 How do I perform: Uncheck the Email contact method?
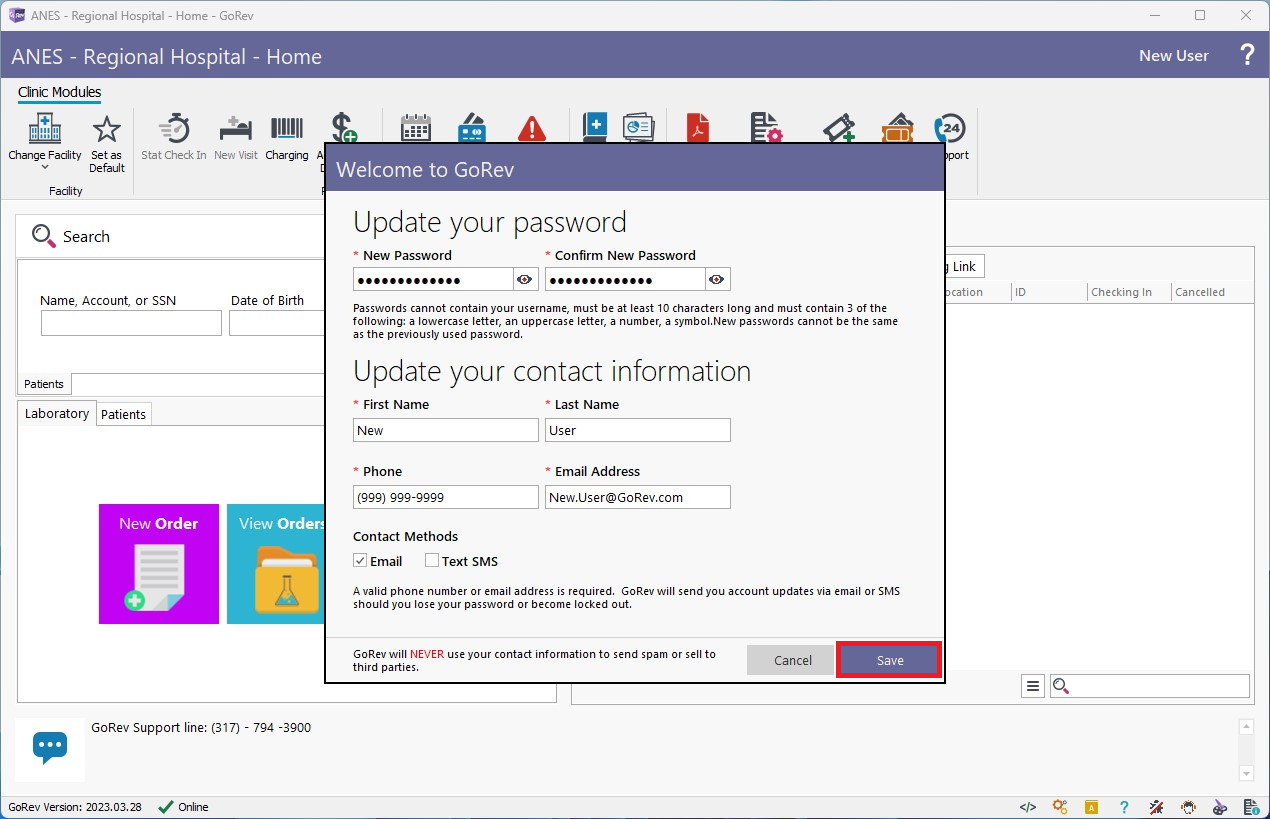[x=360, y=561]
